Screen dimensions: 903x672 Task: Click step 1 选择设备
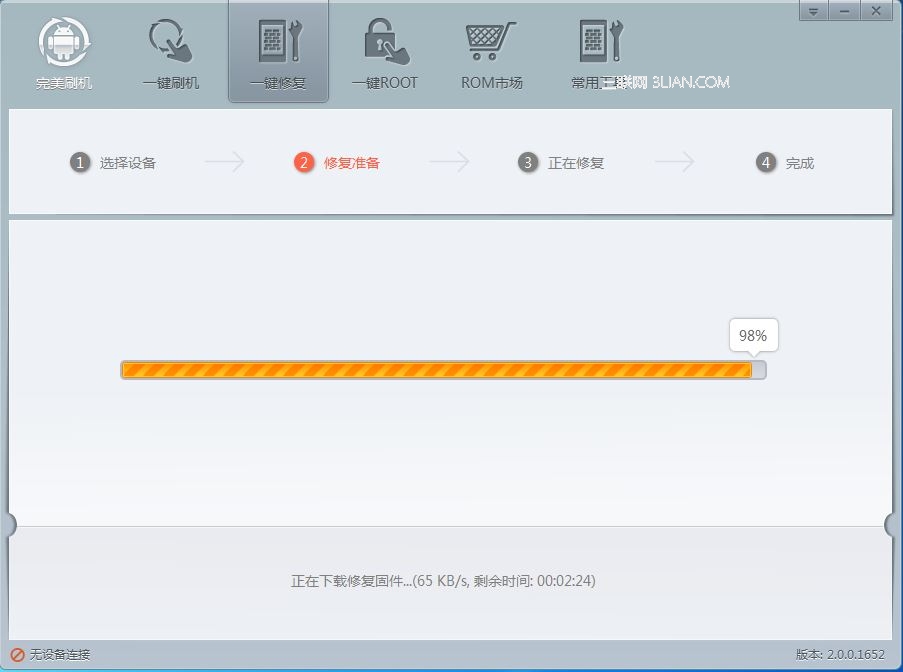[113, 163]
